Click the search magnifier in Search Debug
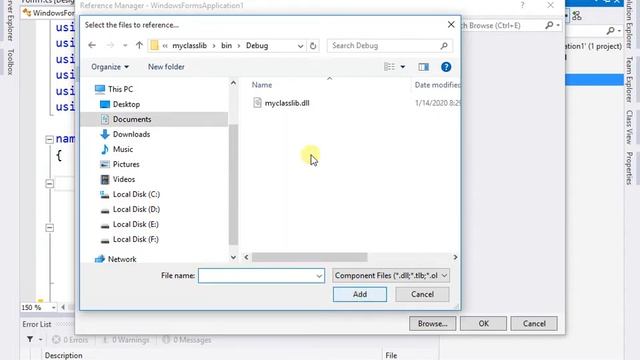This screenshot has width=640, height=360. [x=444, y=46]
